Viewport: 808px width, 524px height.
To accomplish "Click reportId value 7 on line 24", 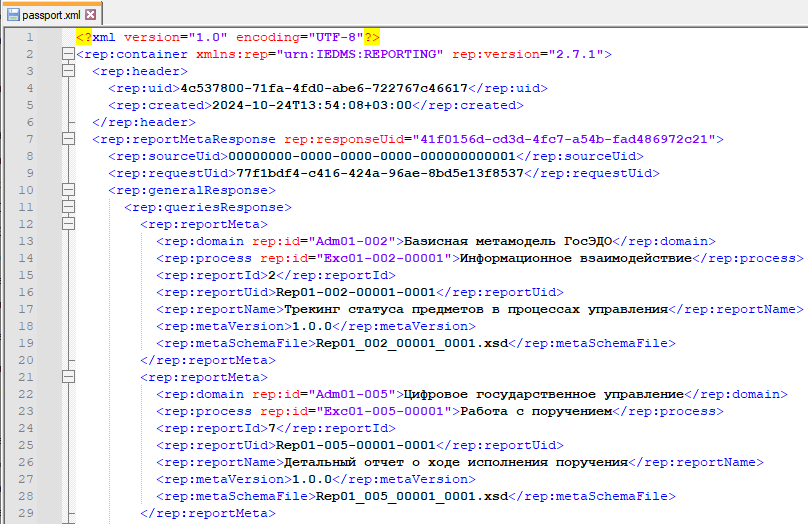I will click(272, 428).
